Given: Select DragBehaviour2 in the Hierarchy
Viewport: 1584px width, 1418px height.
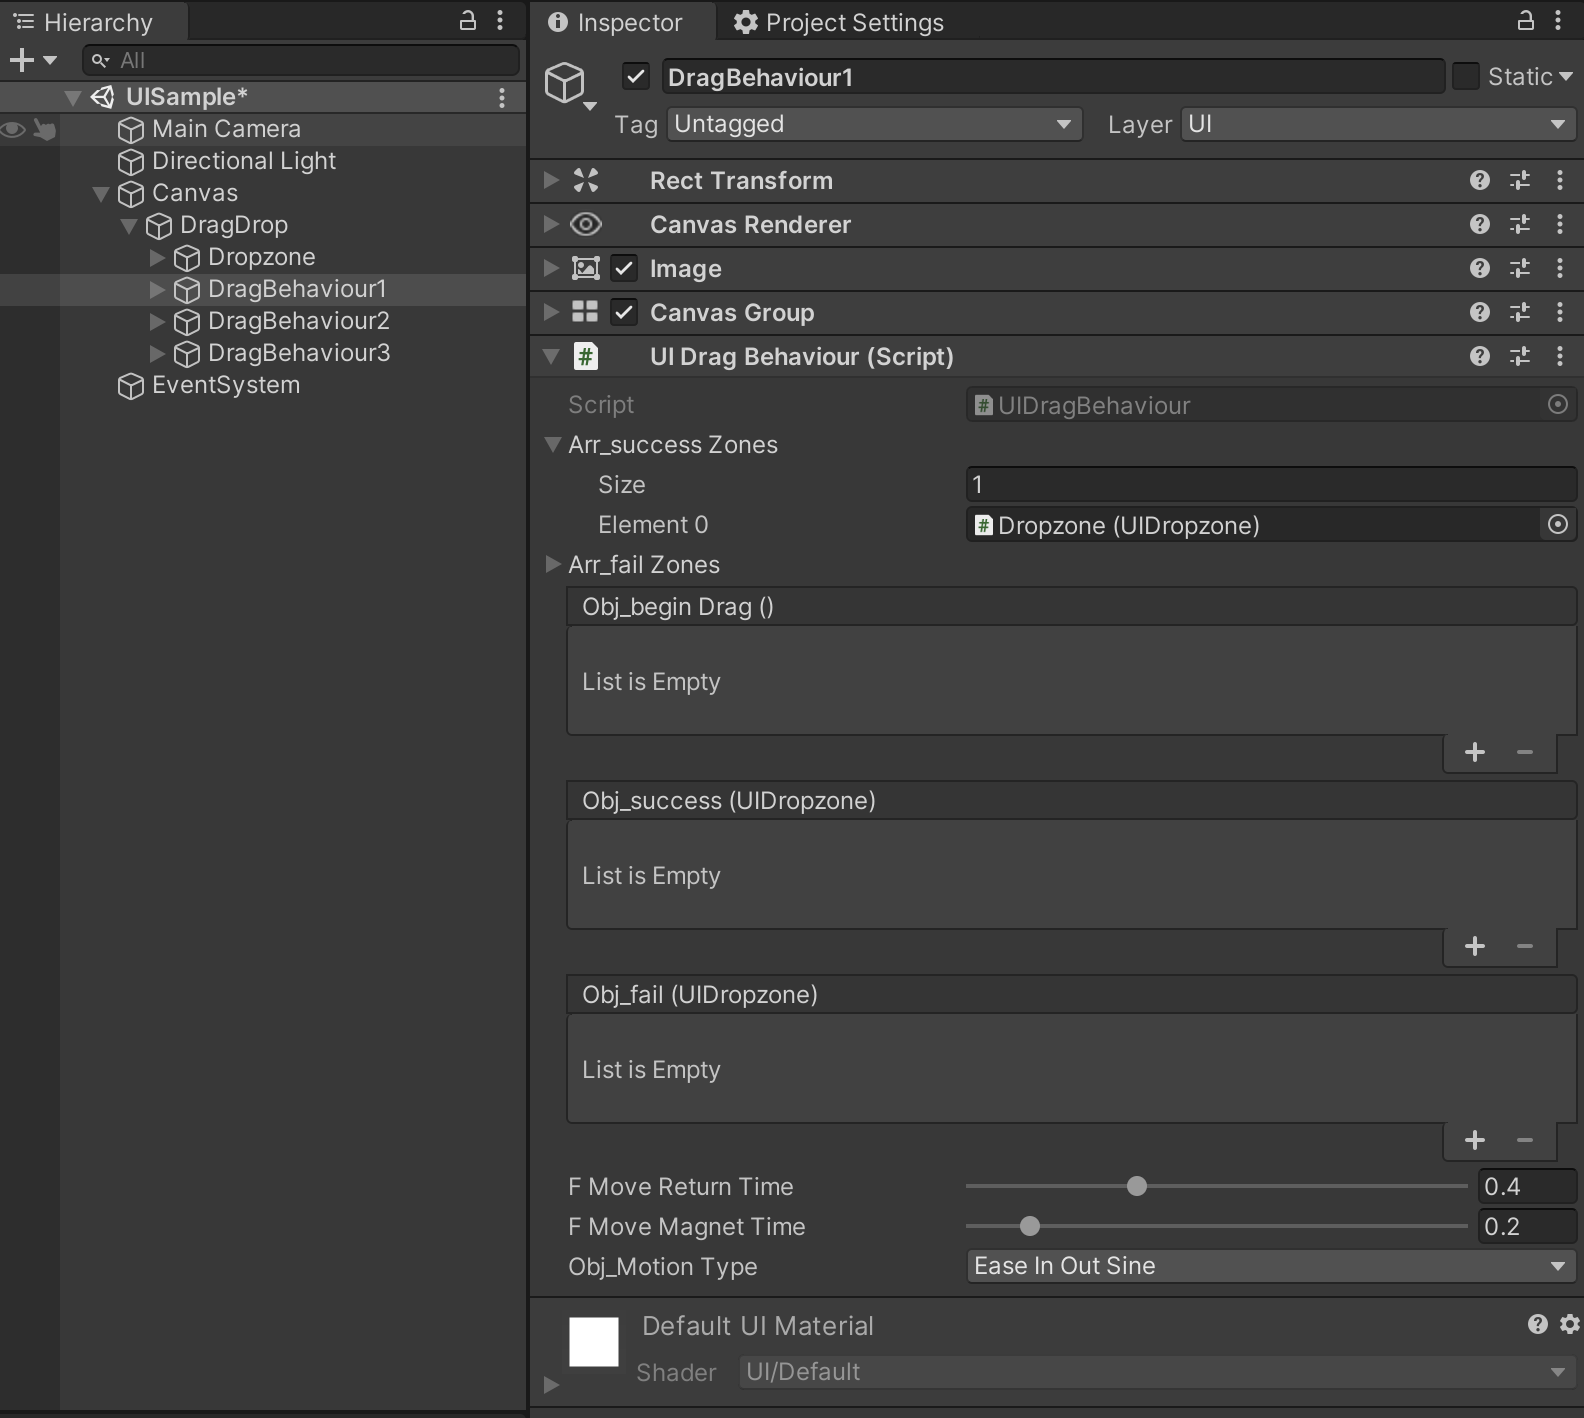Looking at the screenshot, I should click(x=299, y=321).
